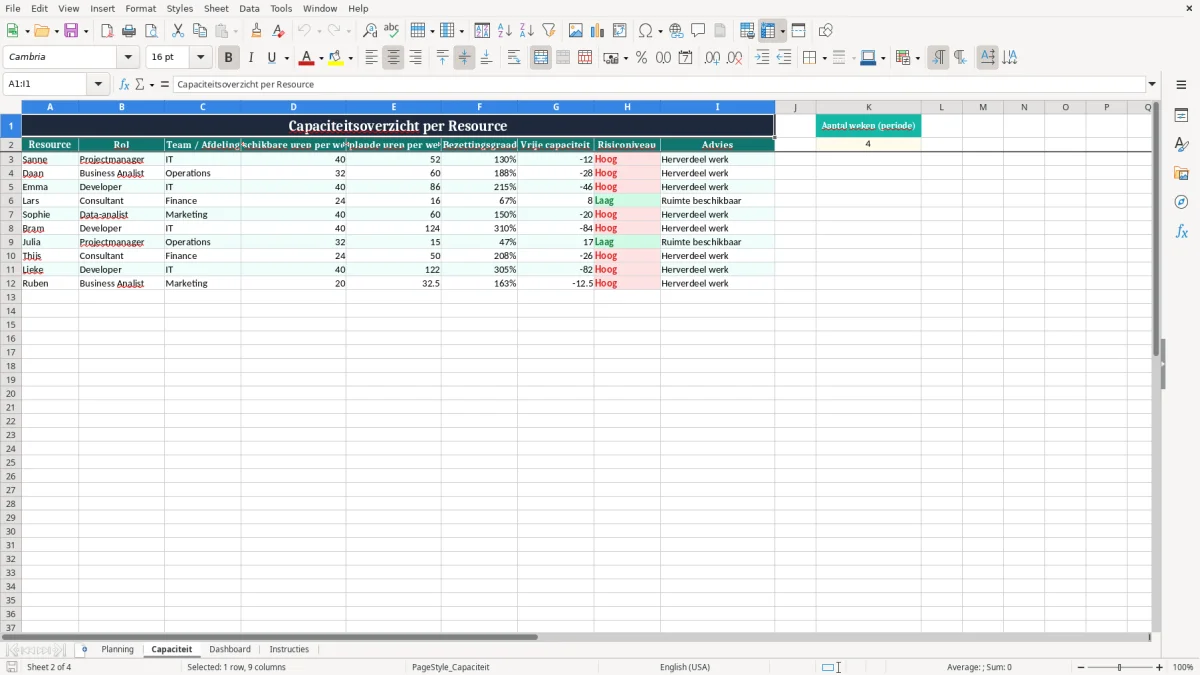Open the Paste options dropdown arrow
Screen dimensions: 1200x675
(235, 31)
